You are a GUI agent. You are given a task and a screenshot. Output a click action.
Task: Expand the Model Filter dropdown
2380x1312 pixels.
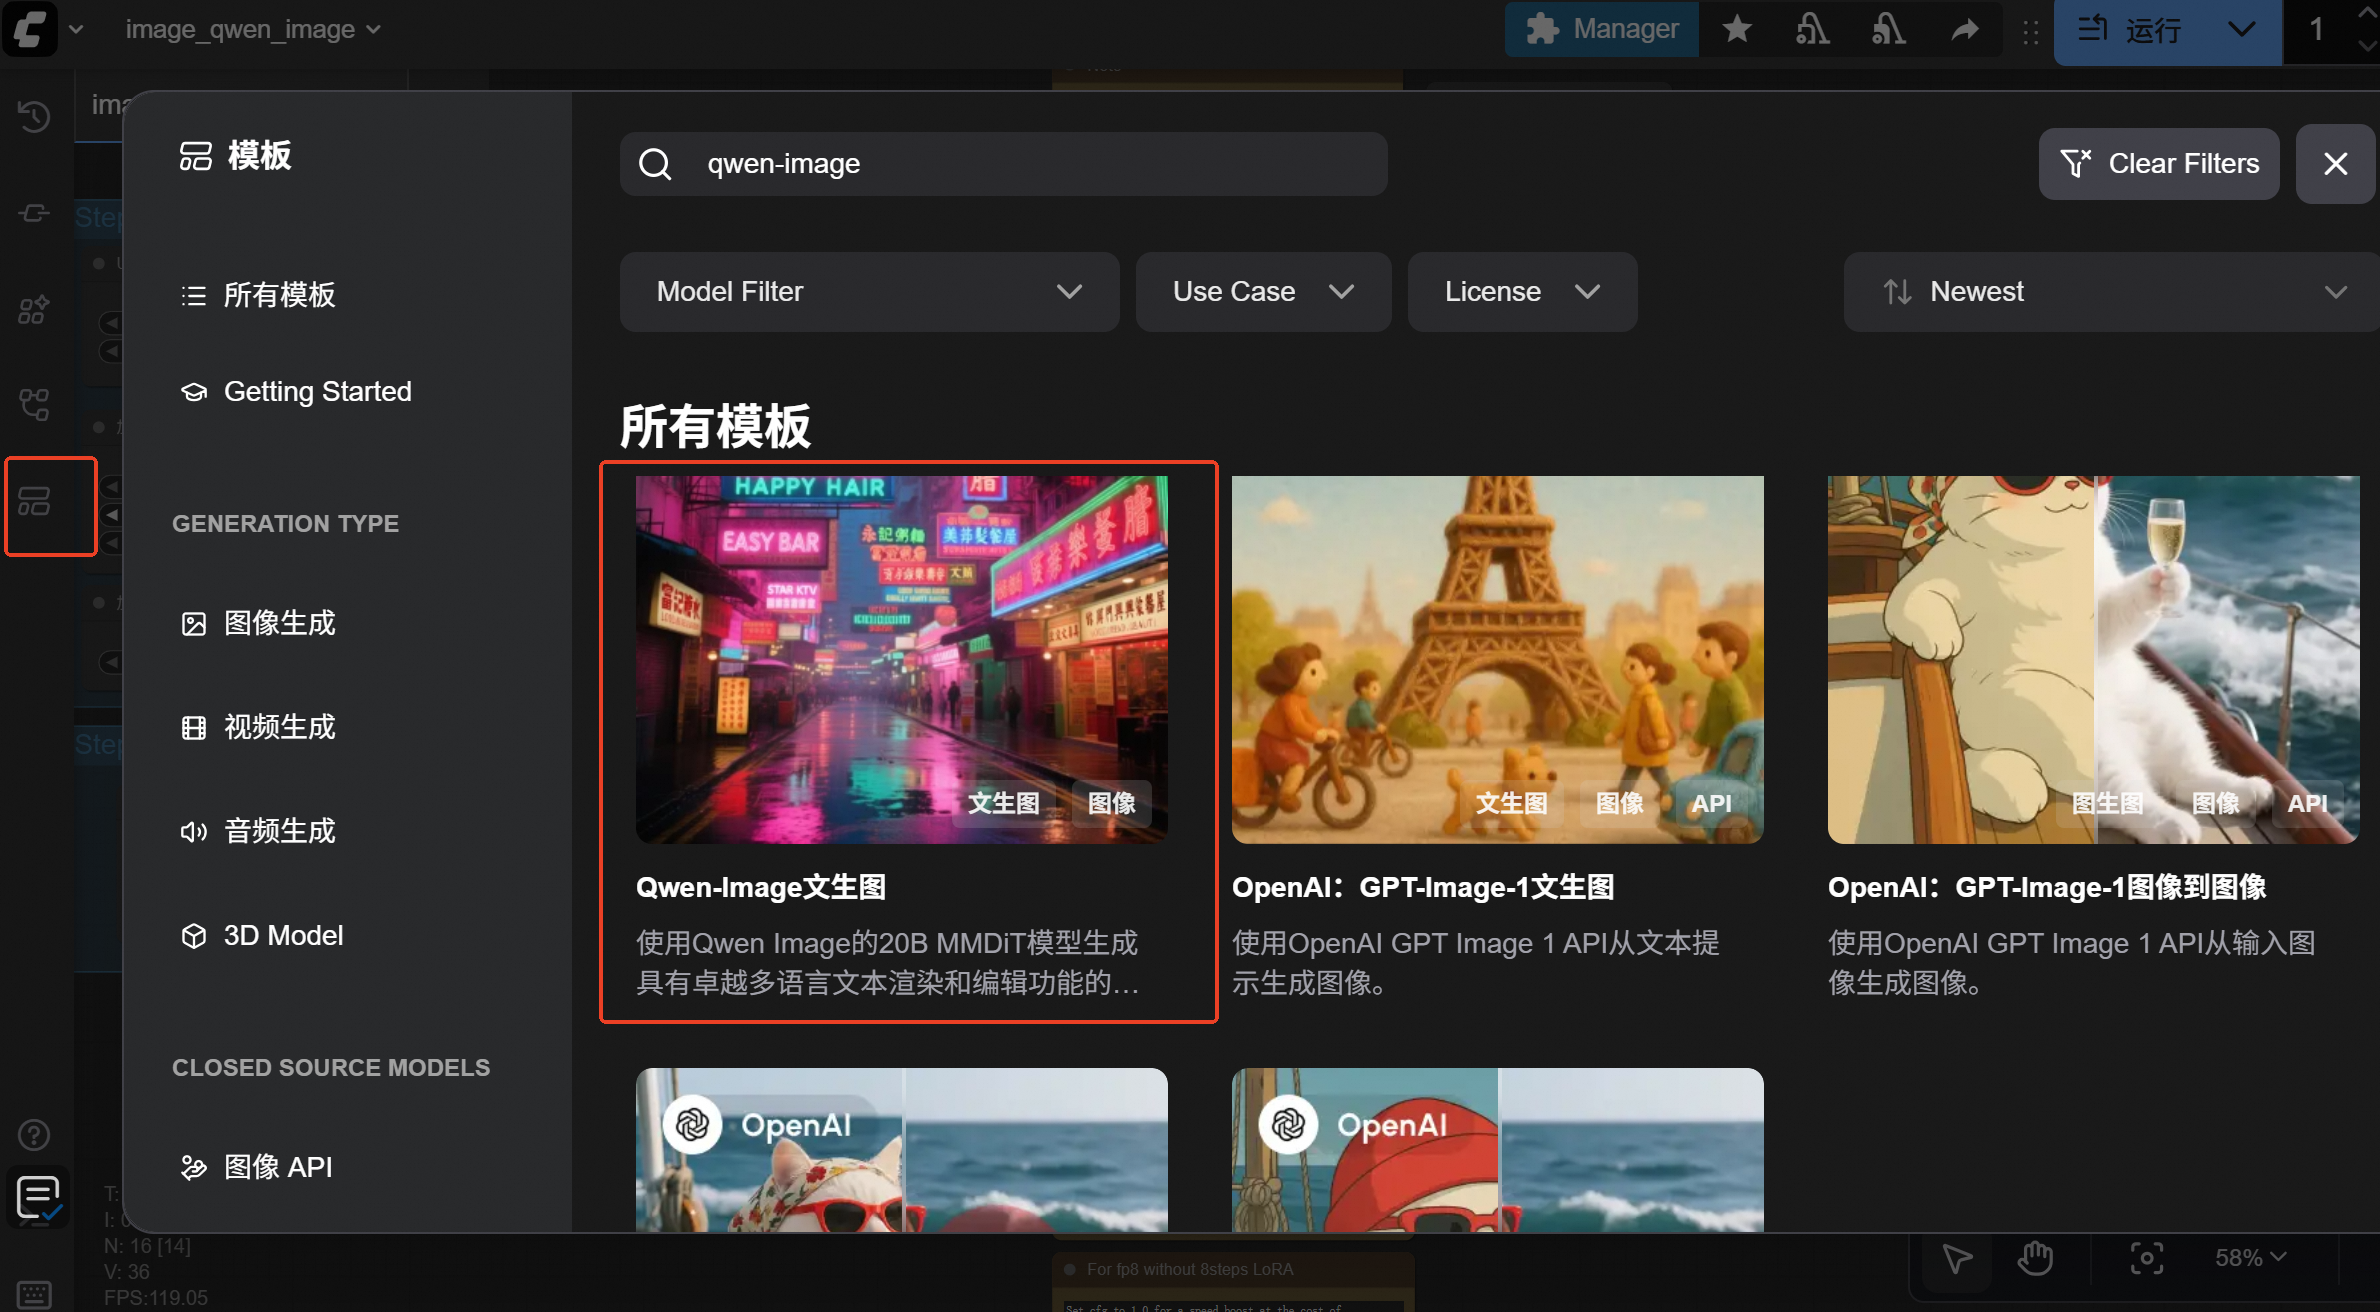(x=868, y=292)
